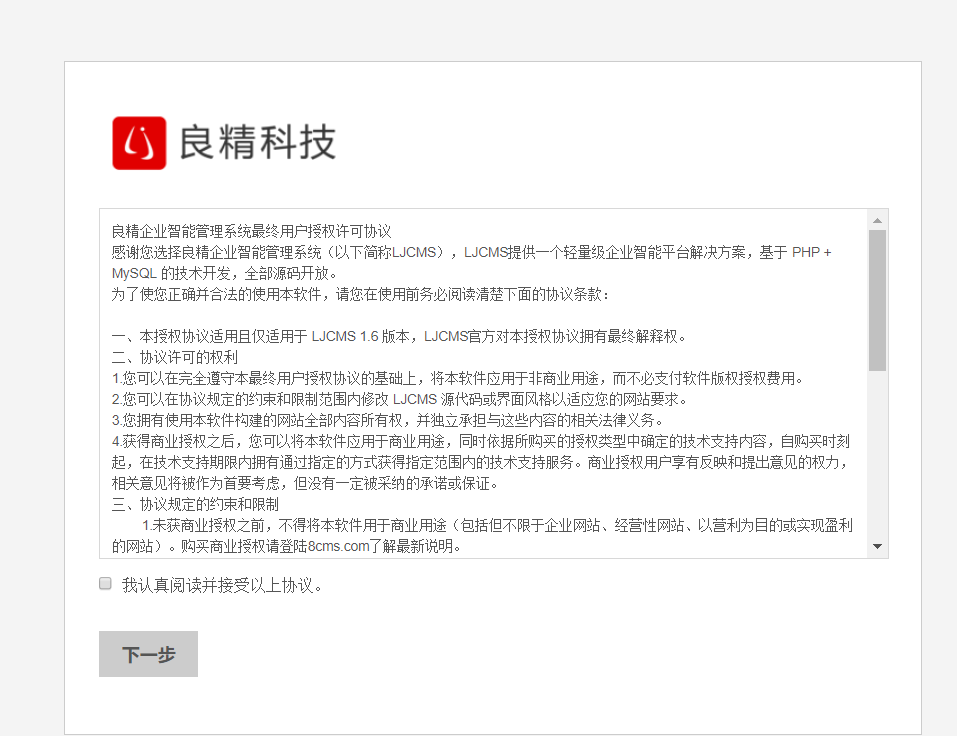This screenshot has width=957, height=736.
Task: Click the title line 良精企业智能管理系统最终用户授权许可协议
Action: click(x=251, y=231)
